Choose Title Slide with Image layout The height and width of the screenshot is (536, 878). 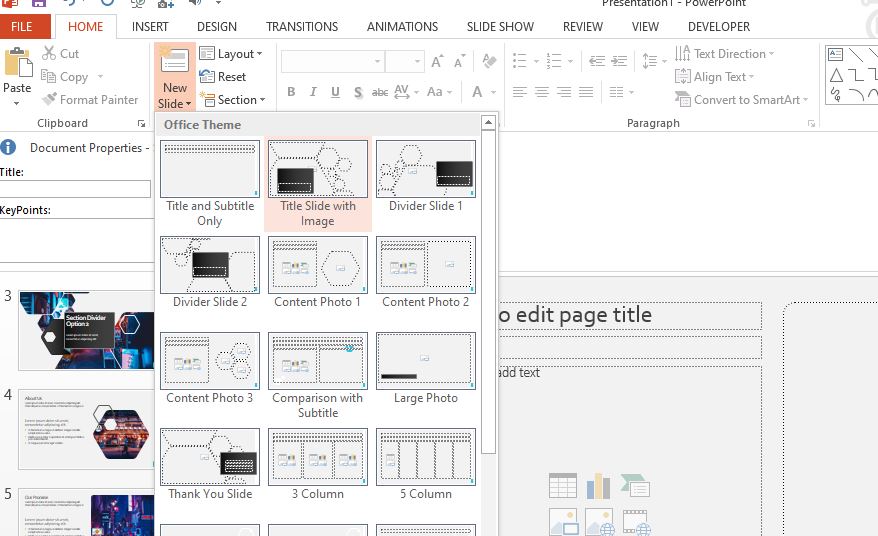(x=317, y=184)
